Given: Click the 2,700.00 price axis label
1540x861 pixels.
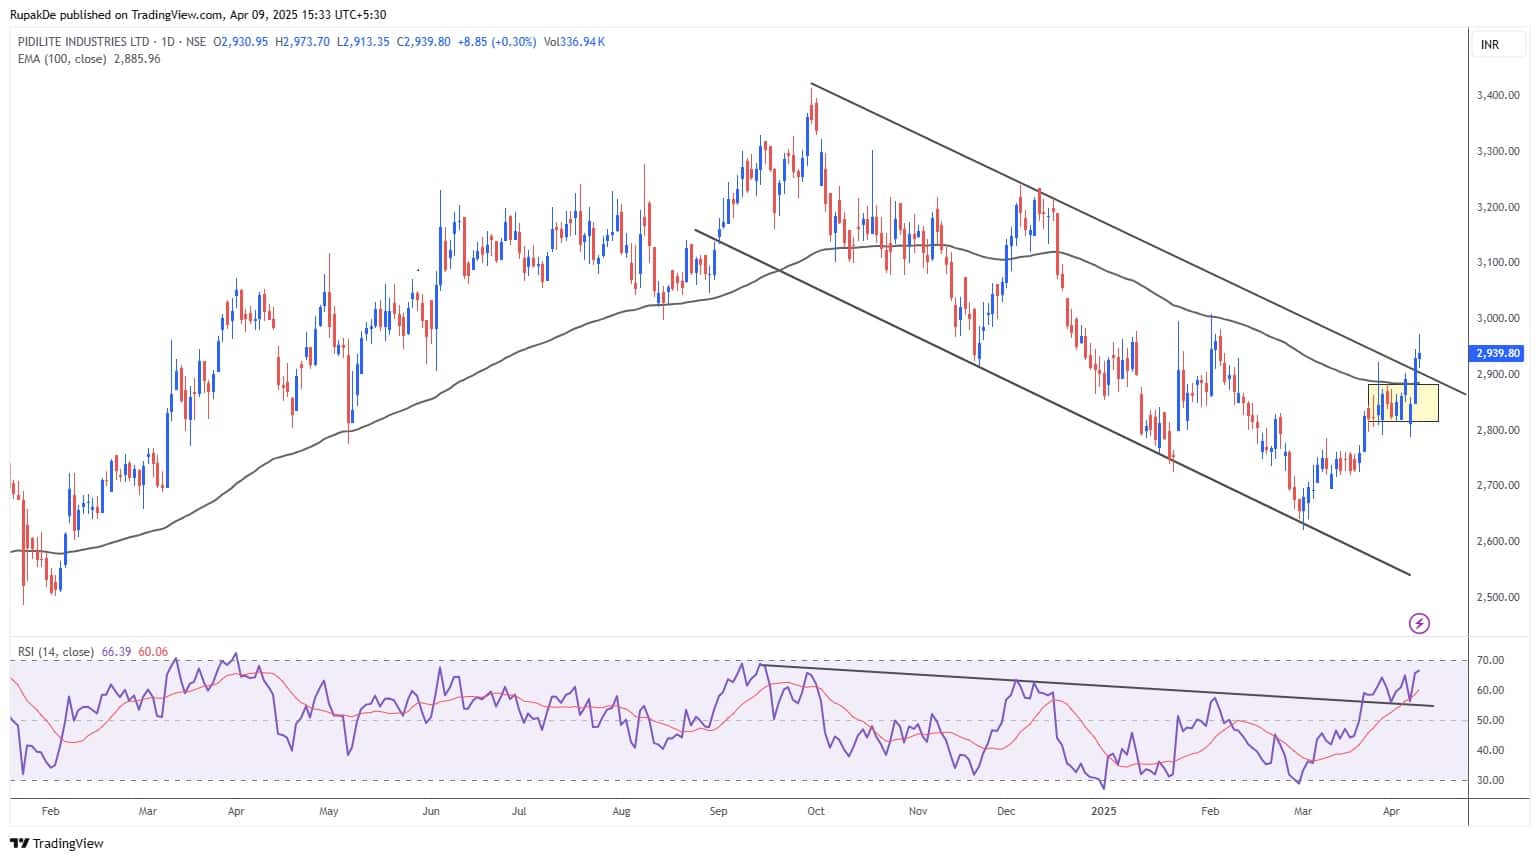Looking at the screenshot, I should (1498, 486).
